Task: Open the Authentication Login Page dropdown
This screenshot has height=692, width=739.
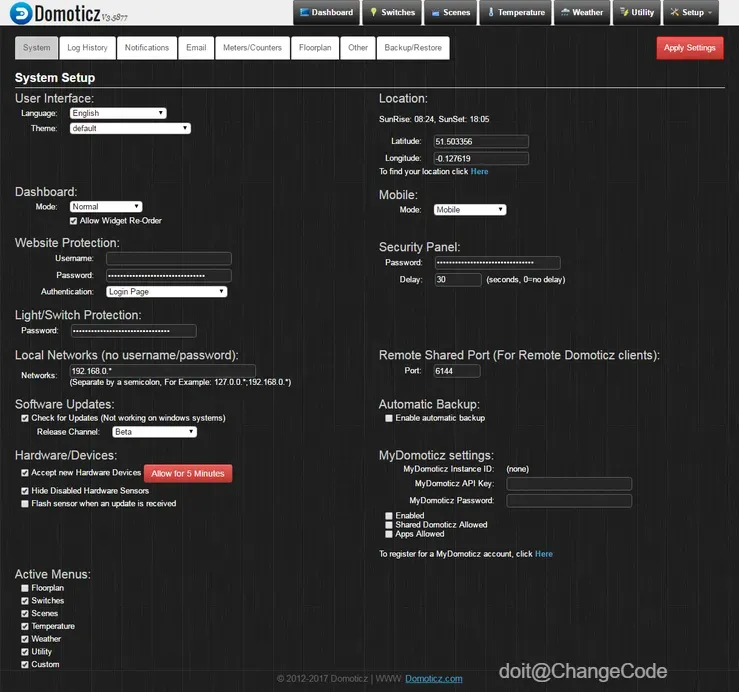Action: (x=166, y=292)
